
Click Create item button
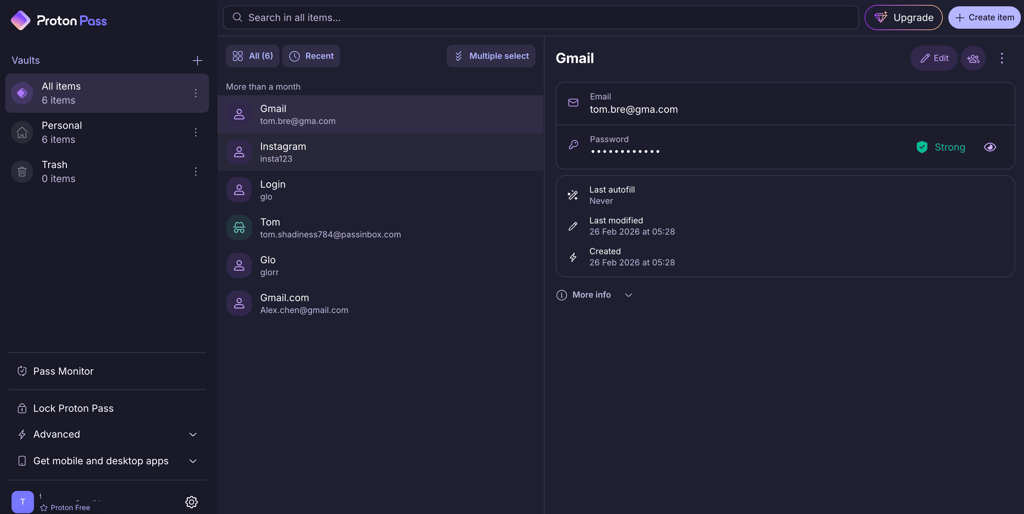(x=984, y=18)
